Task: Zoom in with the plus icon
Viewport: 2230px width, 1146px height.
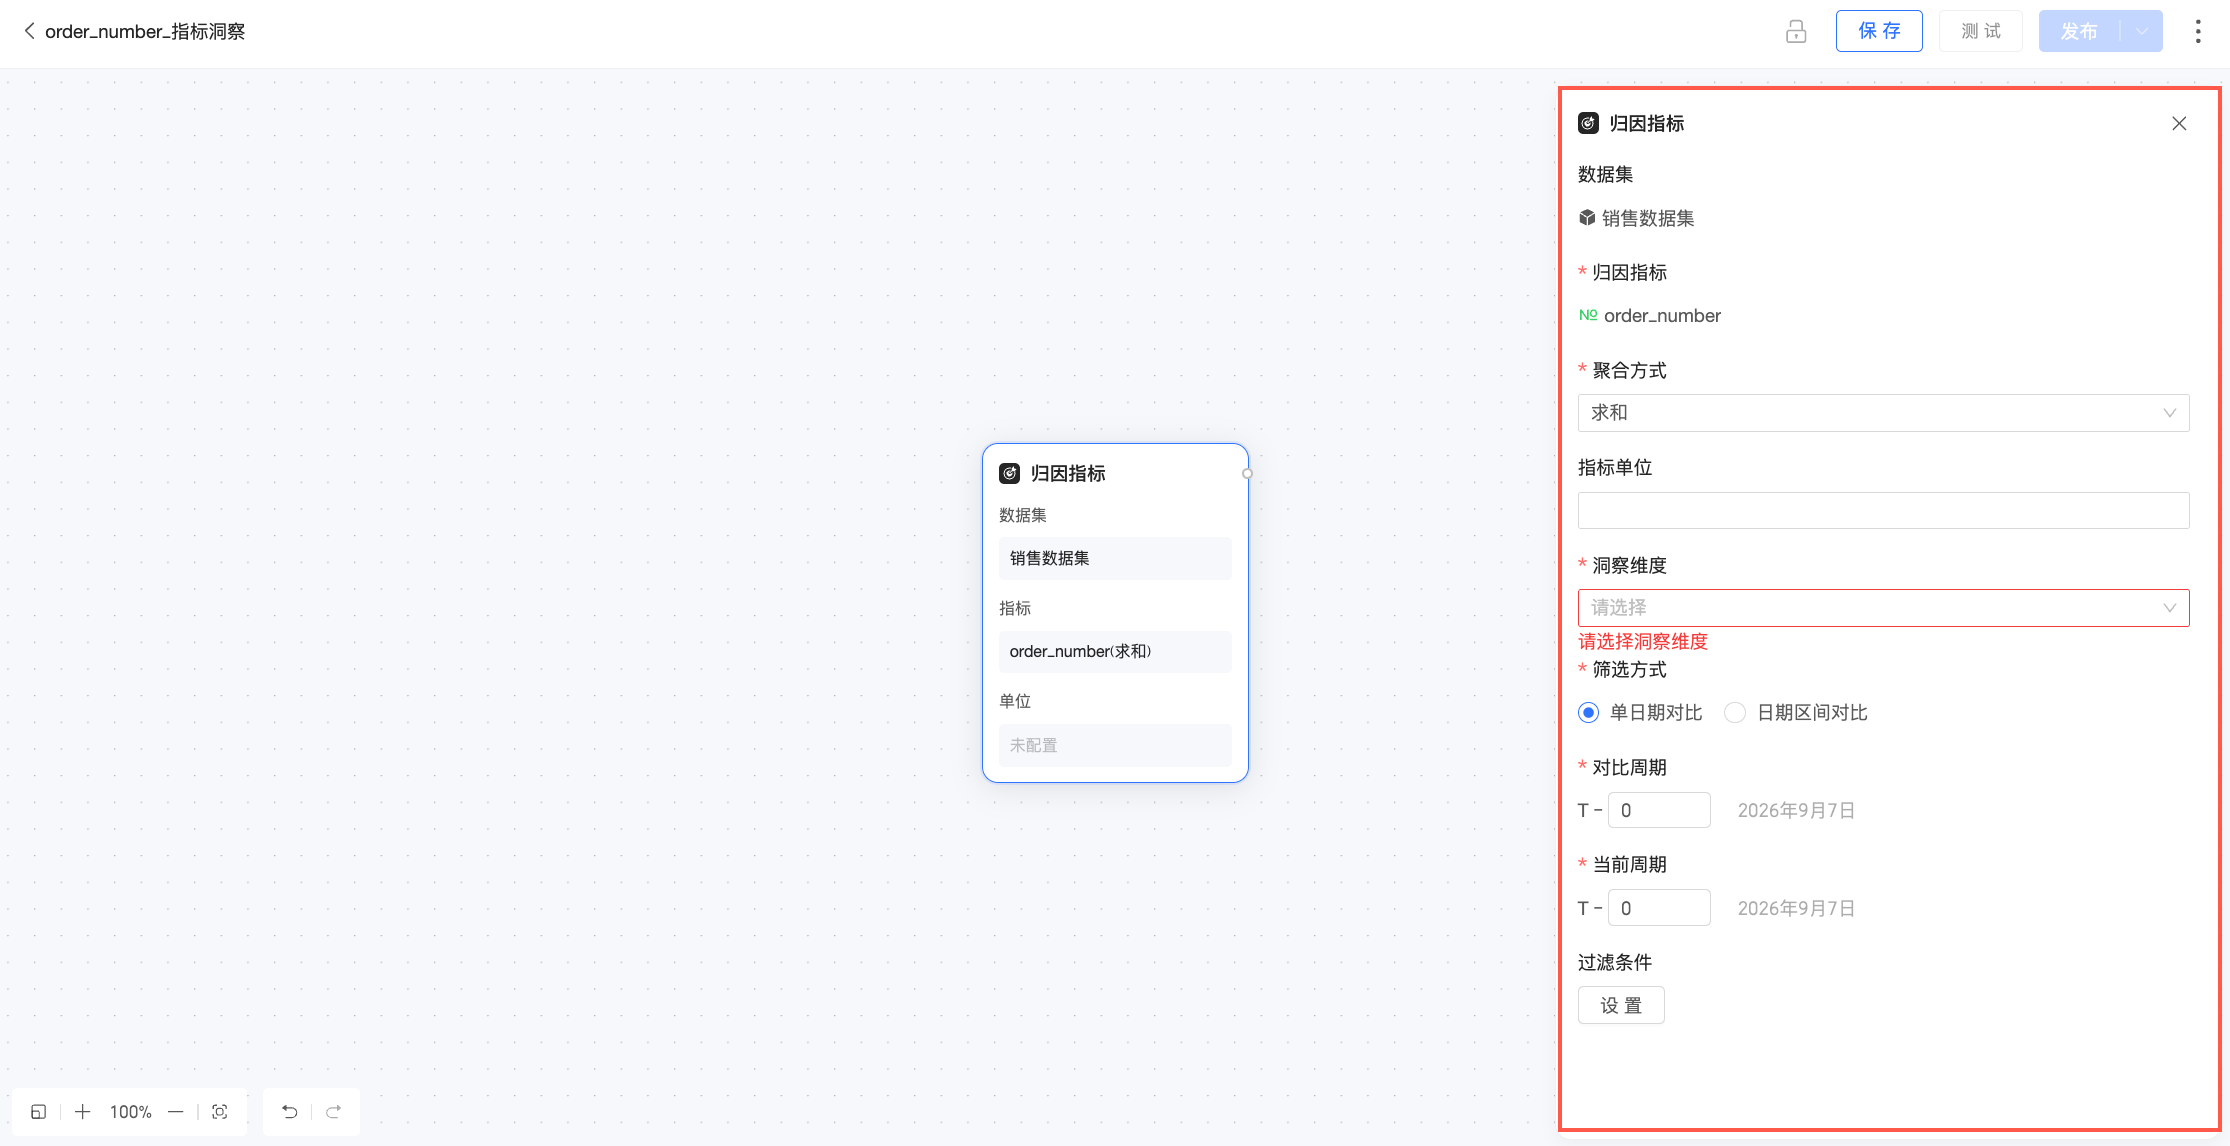Action: 83,1112
